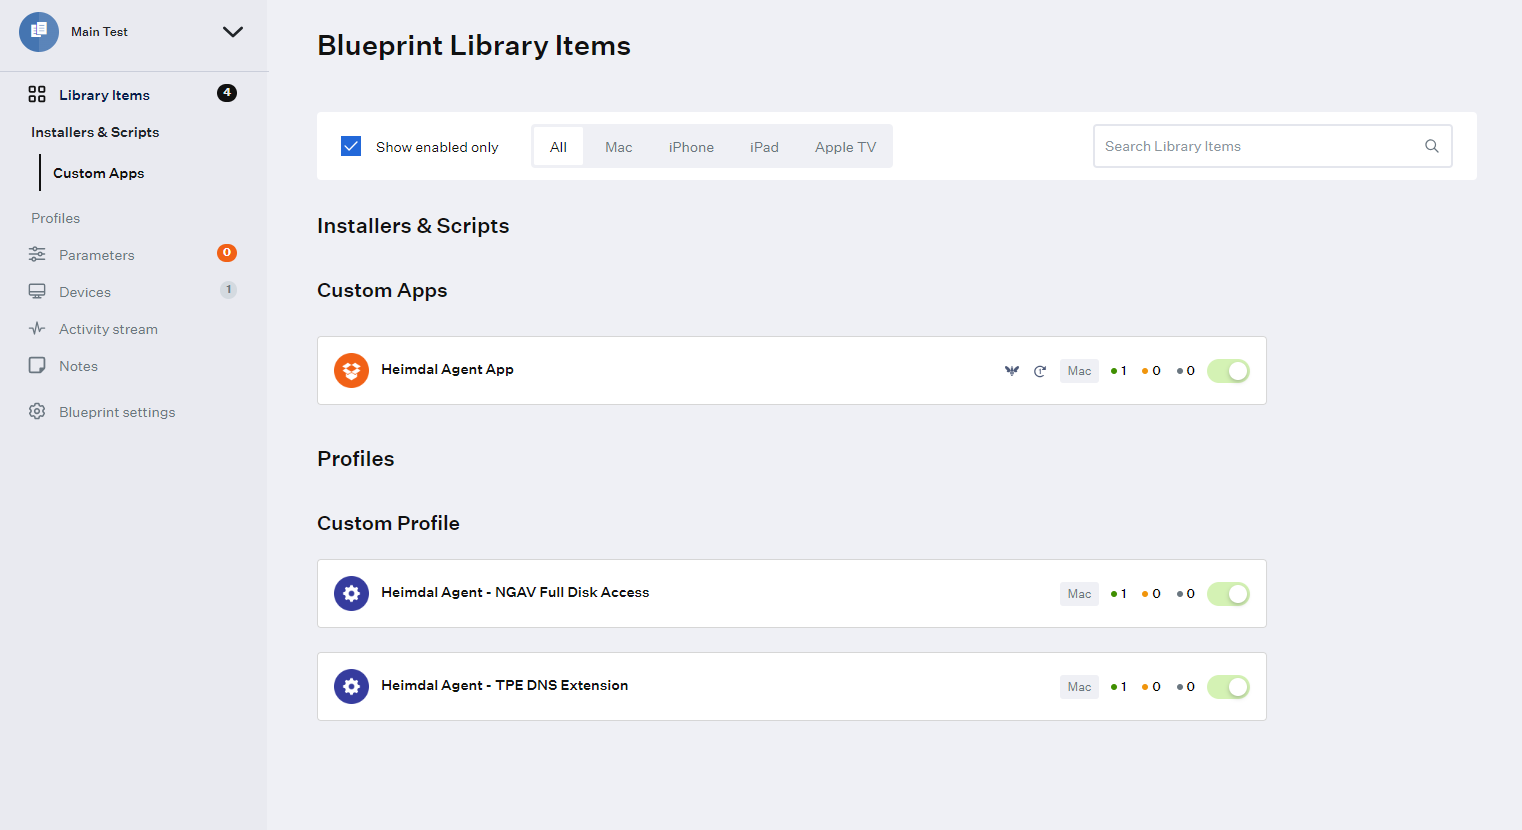Click the Mac tag on TPE DNS Extension
This screenshot has width=1522, height=830.
click(x=1079, y=687)
